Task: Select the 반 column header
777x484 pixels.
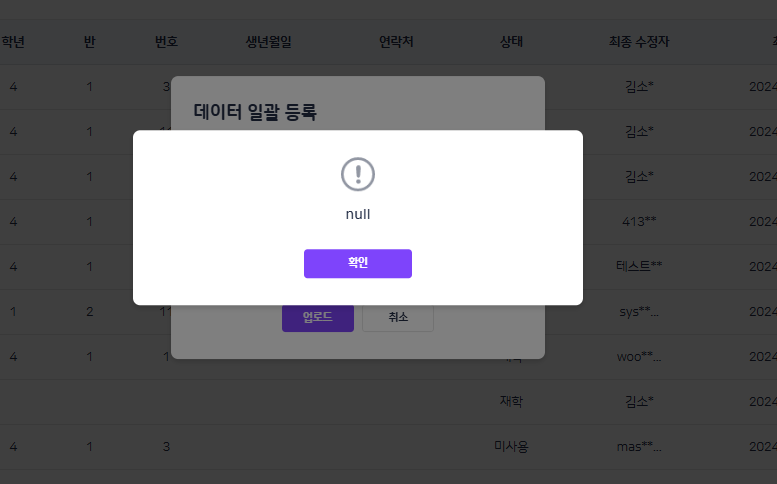Action: tap(90, 42)
